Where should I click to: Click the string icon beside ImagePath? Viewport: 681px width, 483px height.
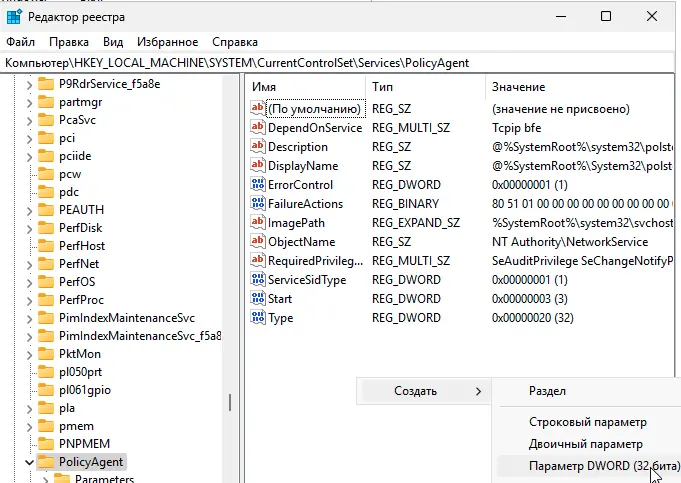[x=257, y=223]
